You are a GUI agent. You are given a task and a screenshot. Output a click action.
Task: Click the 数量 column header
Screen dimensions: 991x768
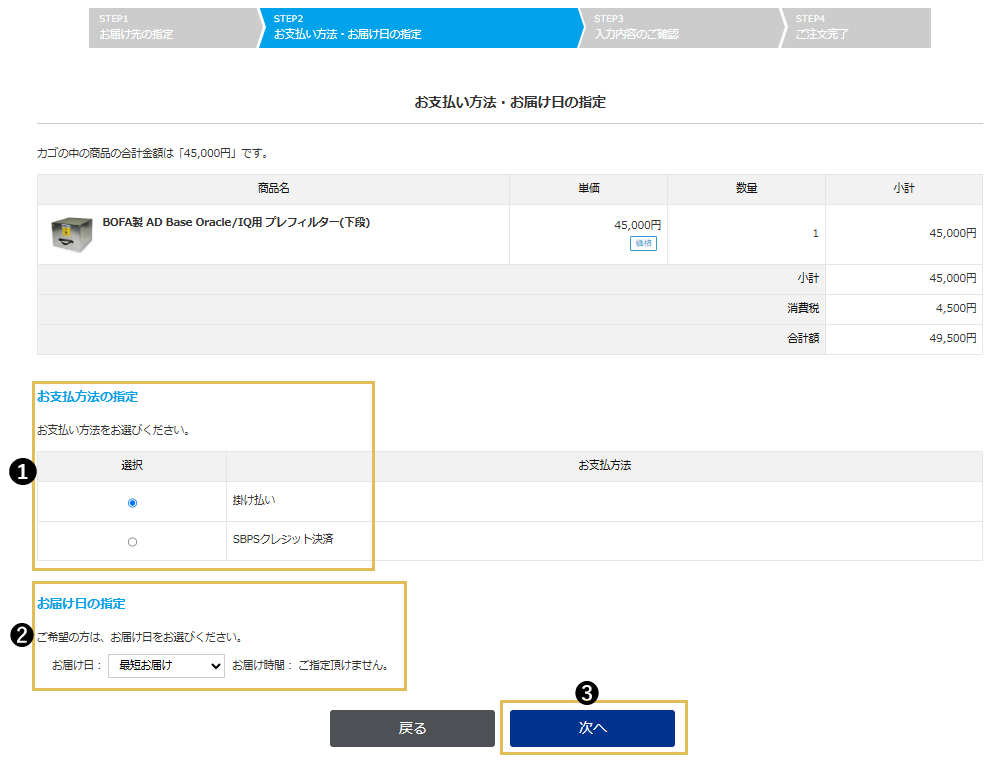tap(745, 188)
